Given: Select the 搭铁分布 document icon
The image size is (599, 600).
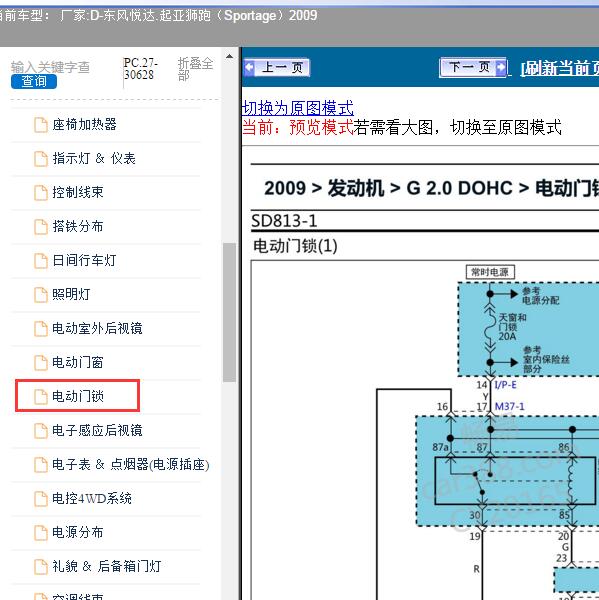Looking at the screenshot, I should pos(41,227).
